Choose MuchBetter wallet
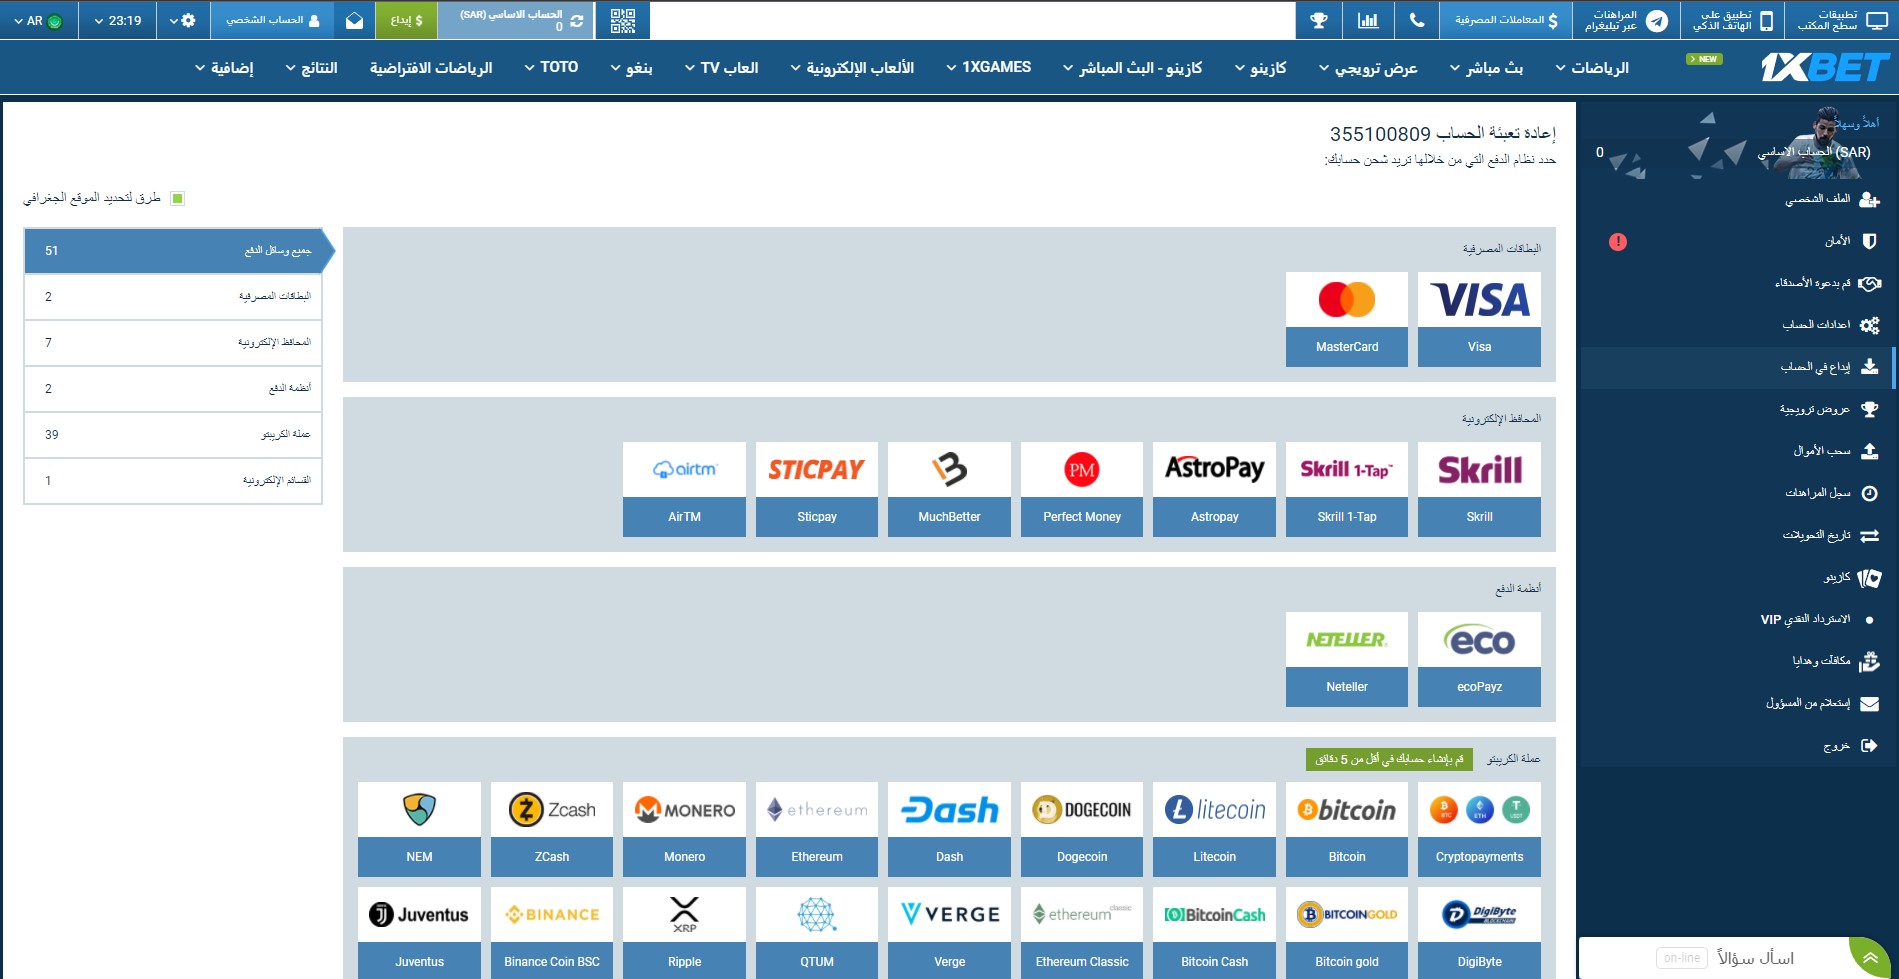The height and width of the screenshot is (979, 1899). 949,489
